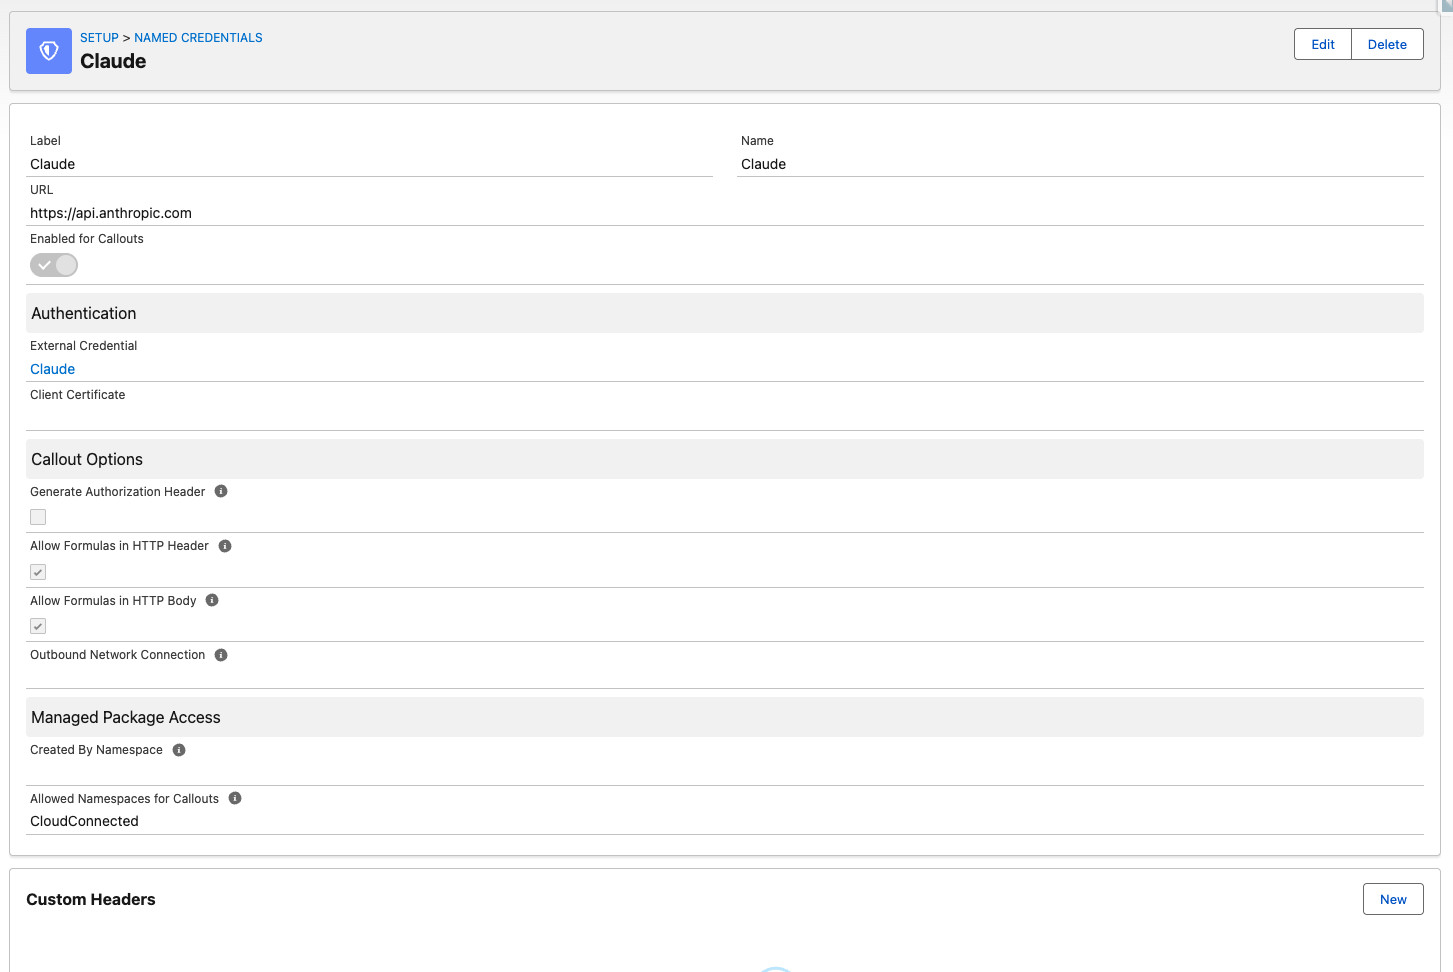Click the Named Credentials shield icon
The height and width of the screenshot is (972, 1453).
49,51
